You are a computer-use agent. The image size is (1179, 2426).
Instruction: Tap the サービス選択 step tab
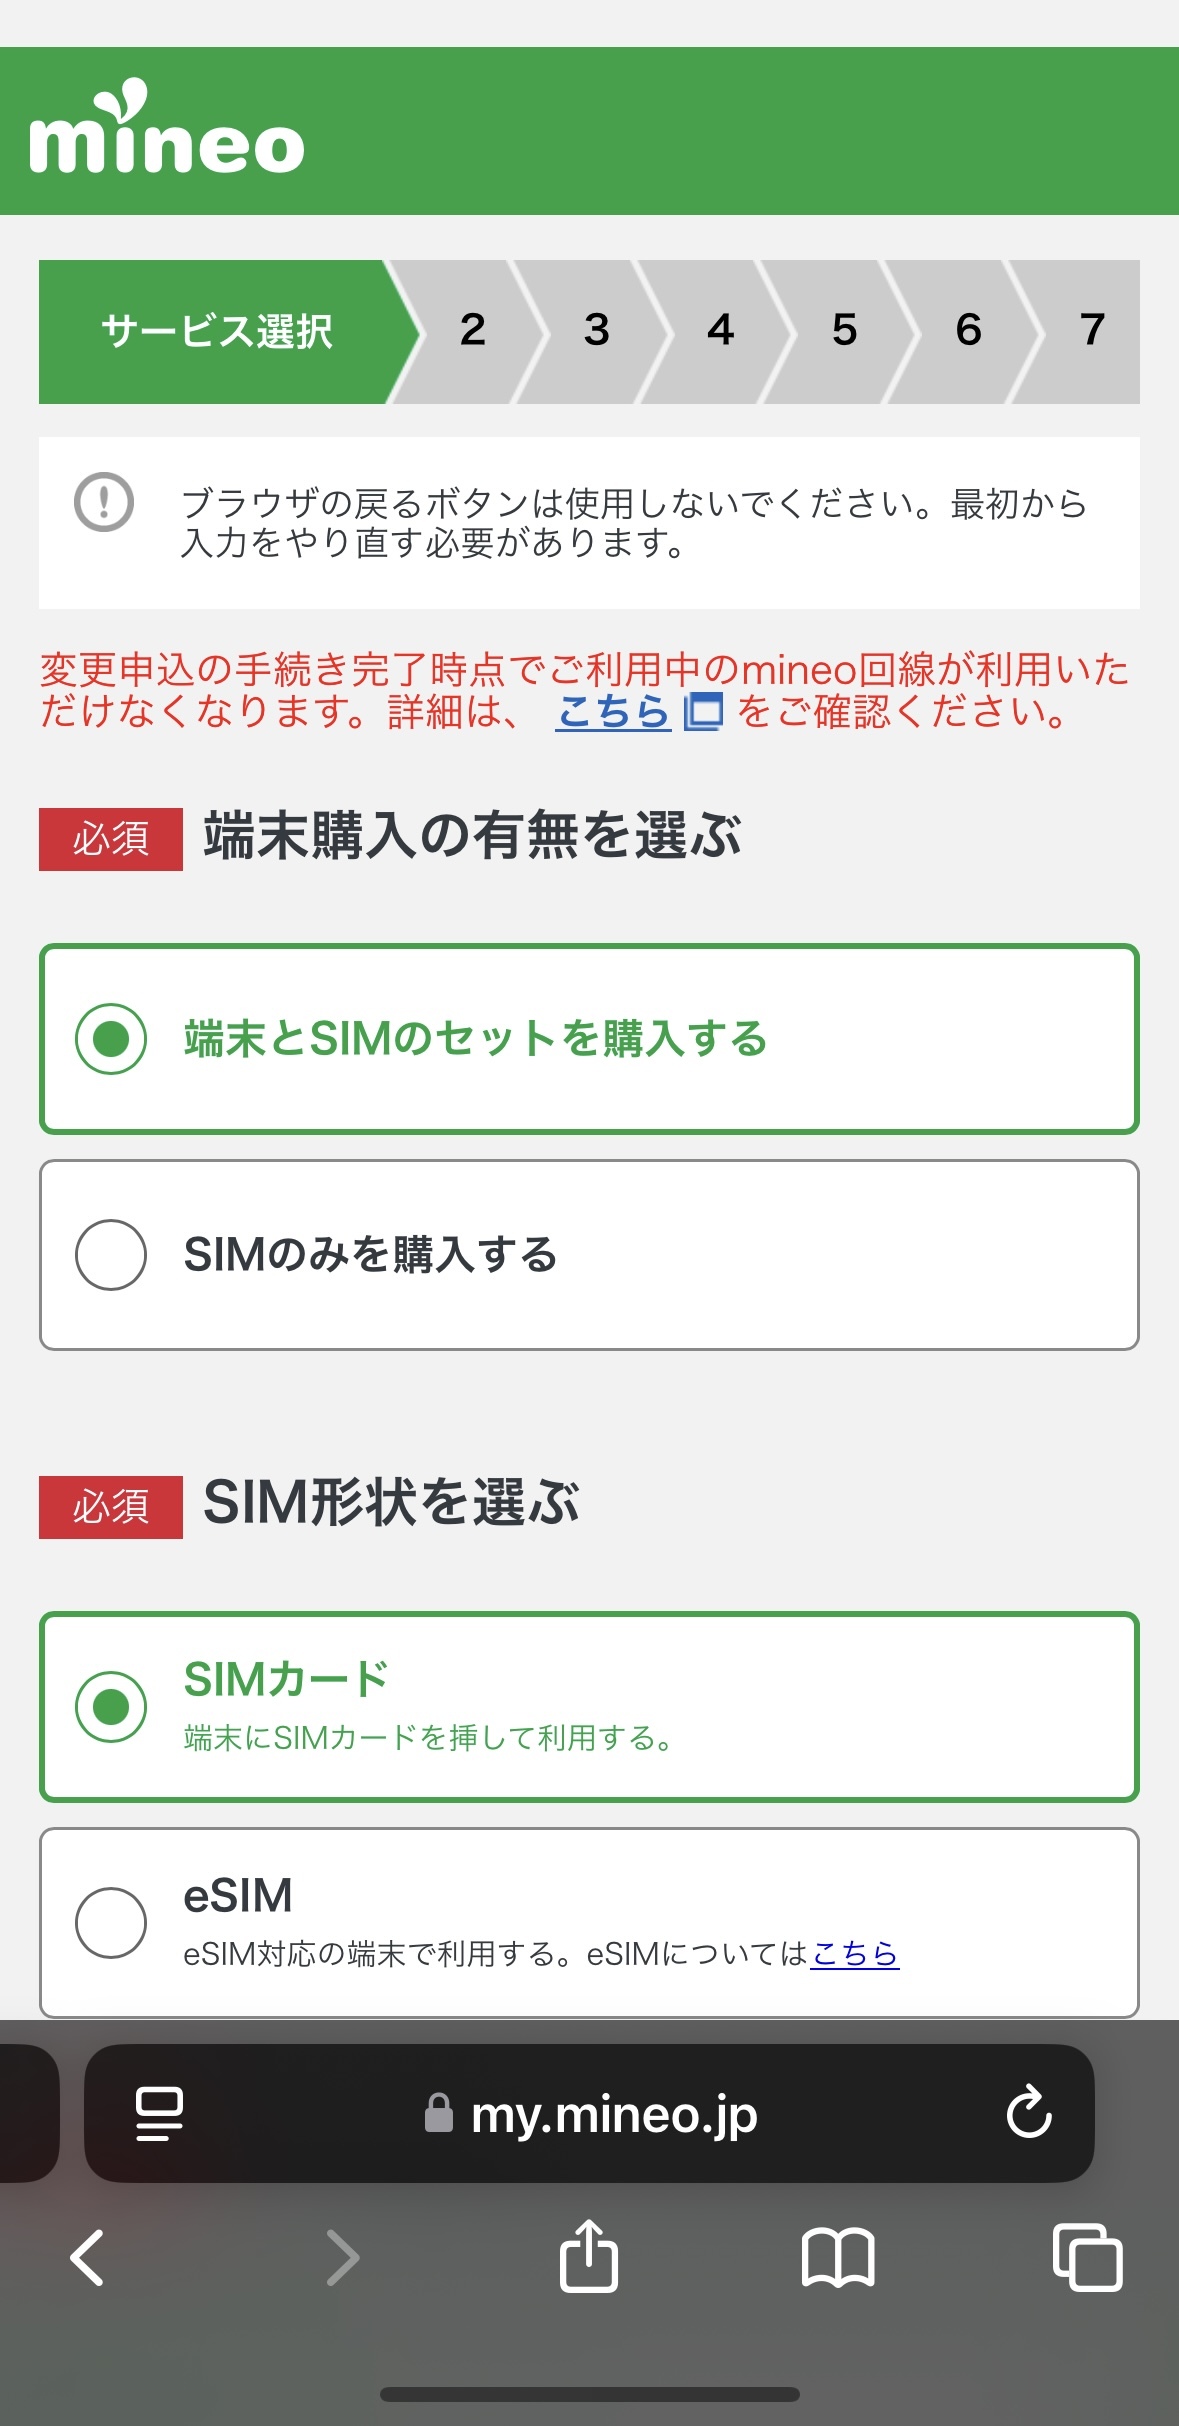pos(217,332)
